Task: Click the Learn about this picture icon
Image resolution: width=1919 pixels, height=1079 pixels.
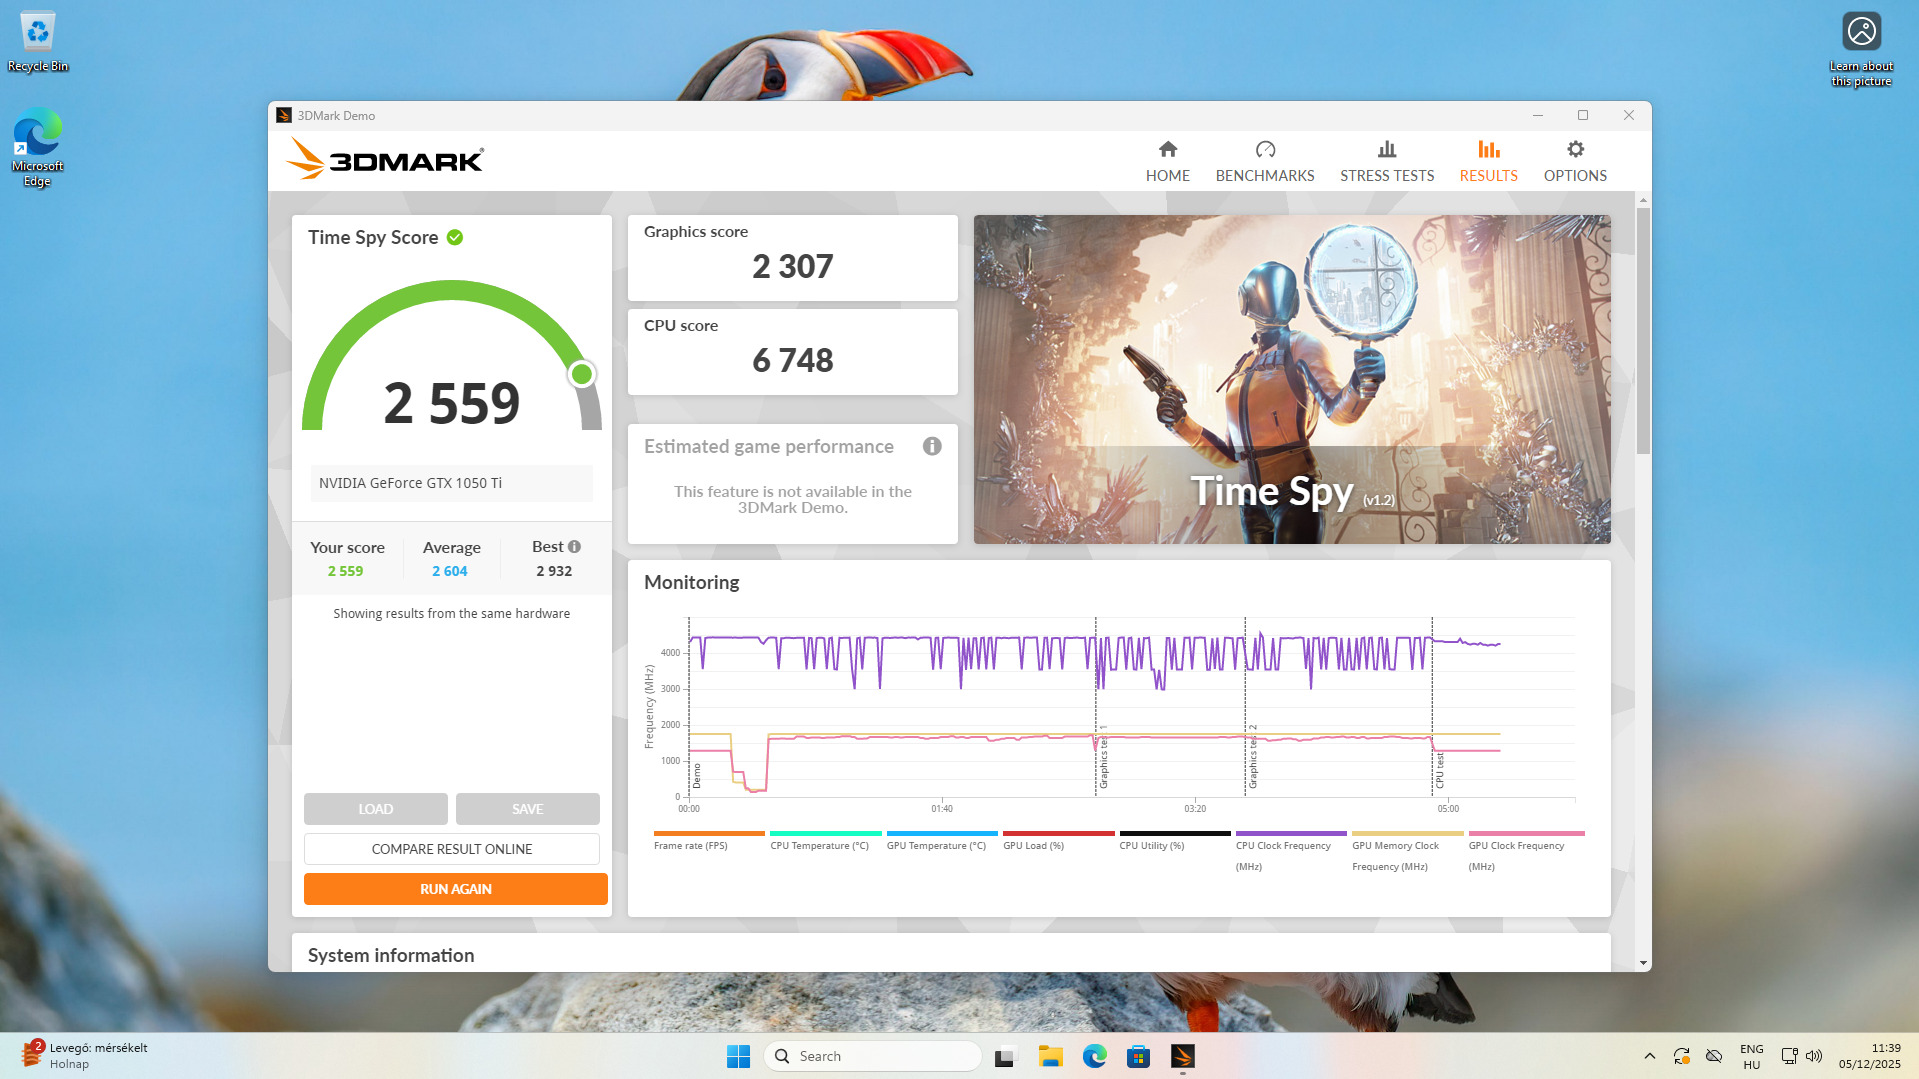Action: coord(1861,49)
